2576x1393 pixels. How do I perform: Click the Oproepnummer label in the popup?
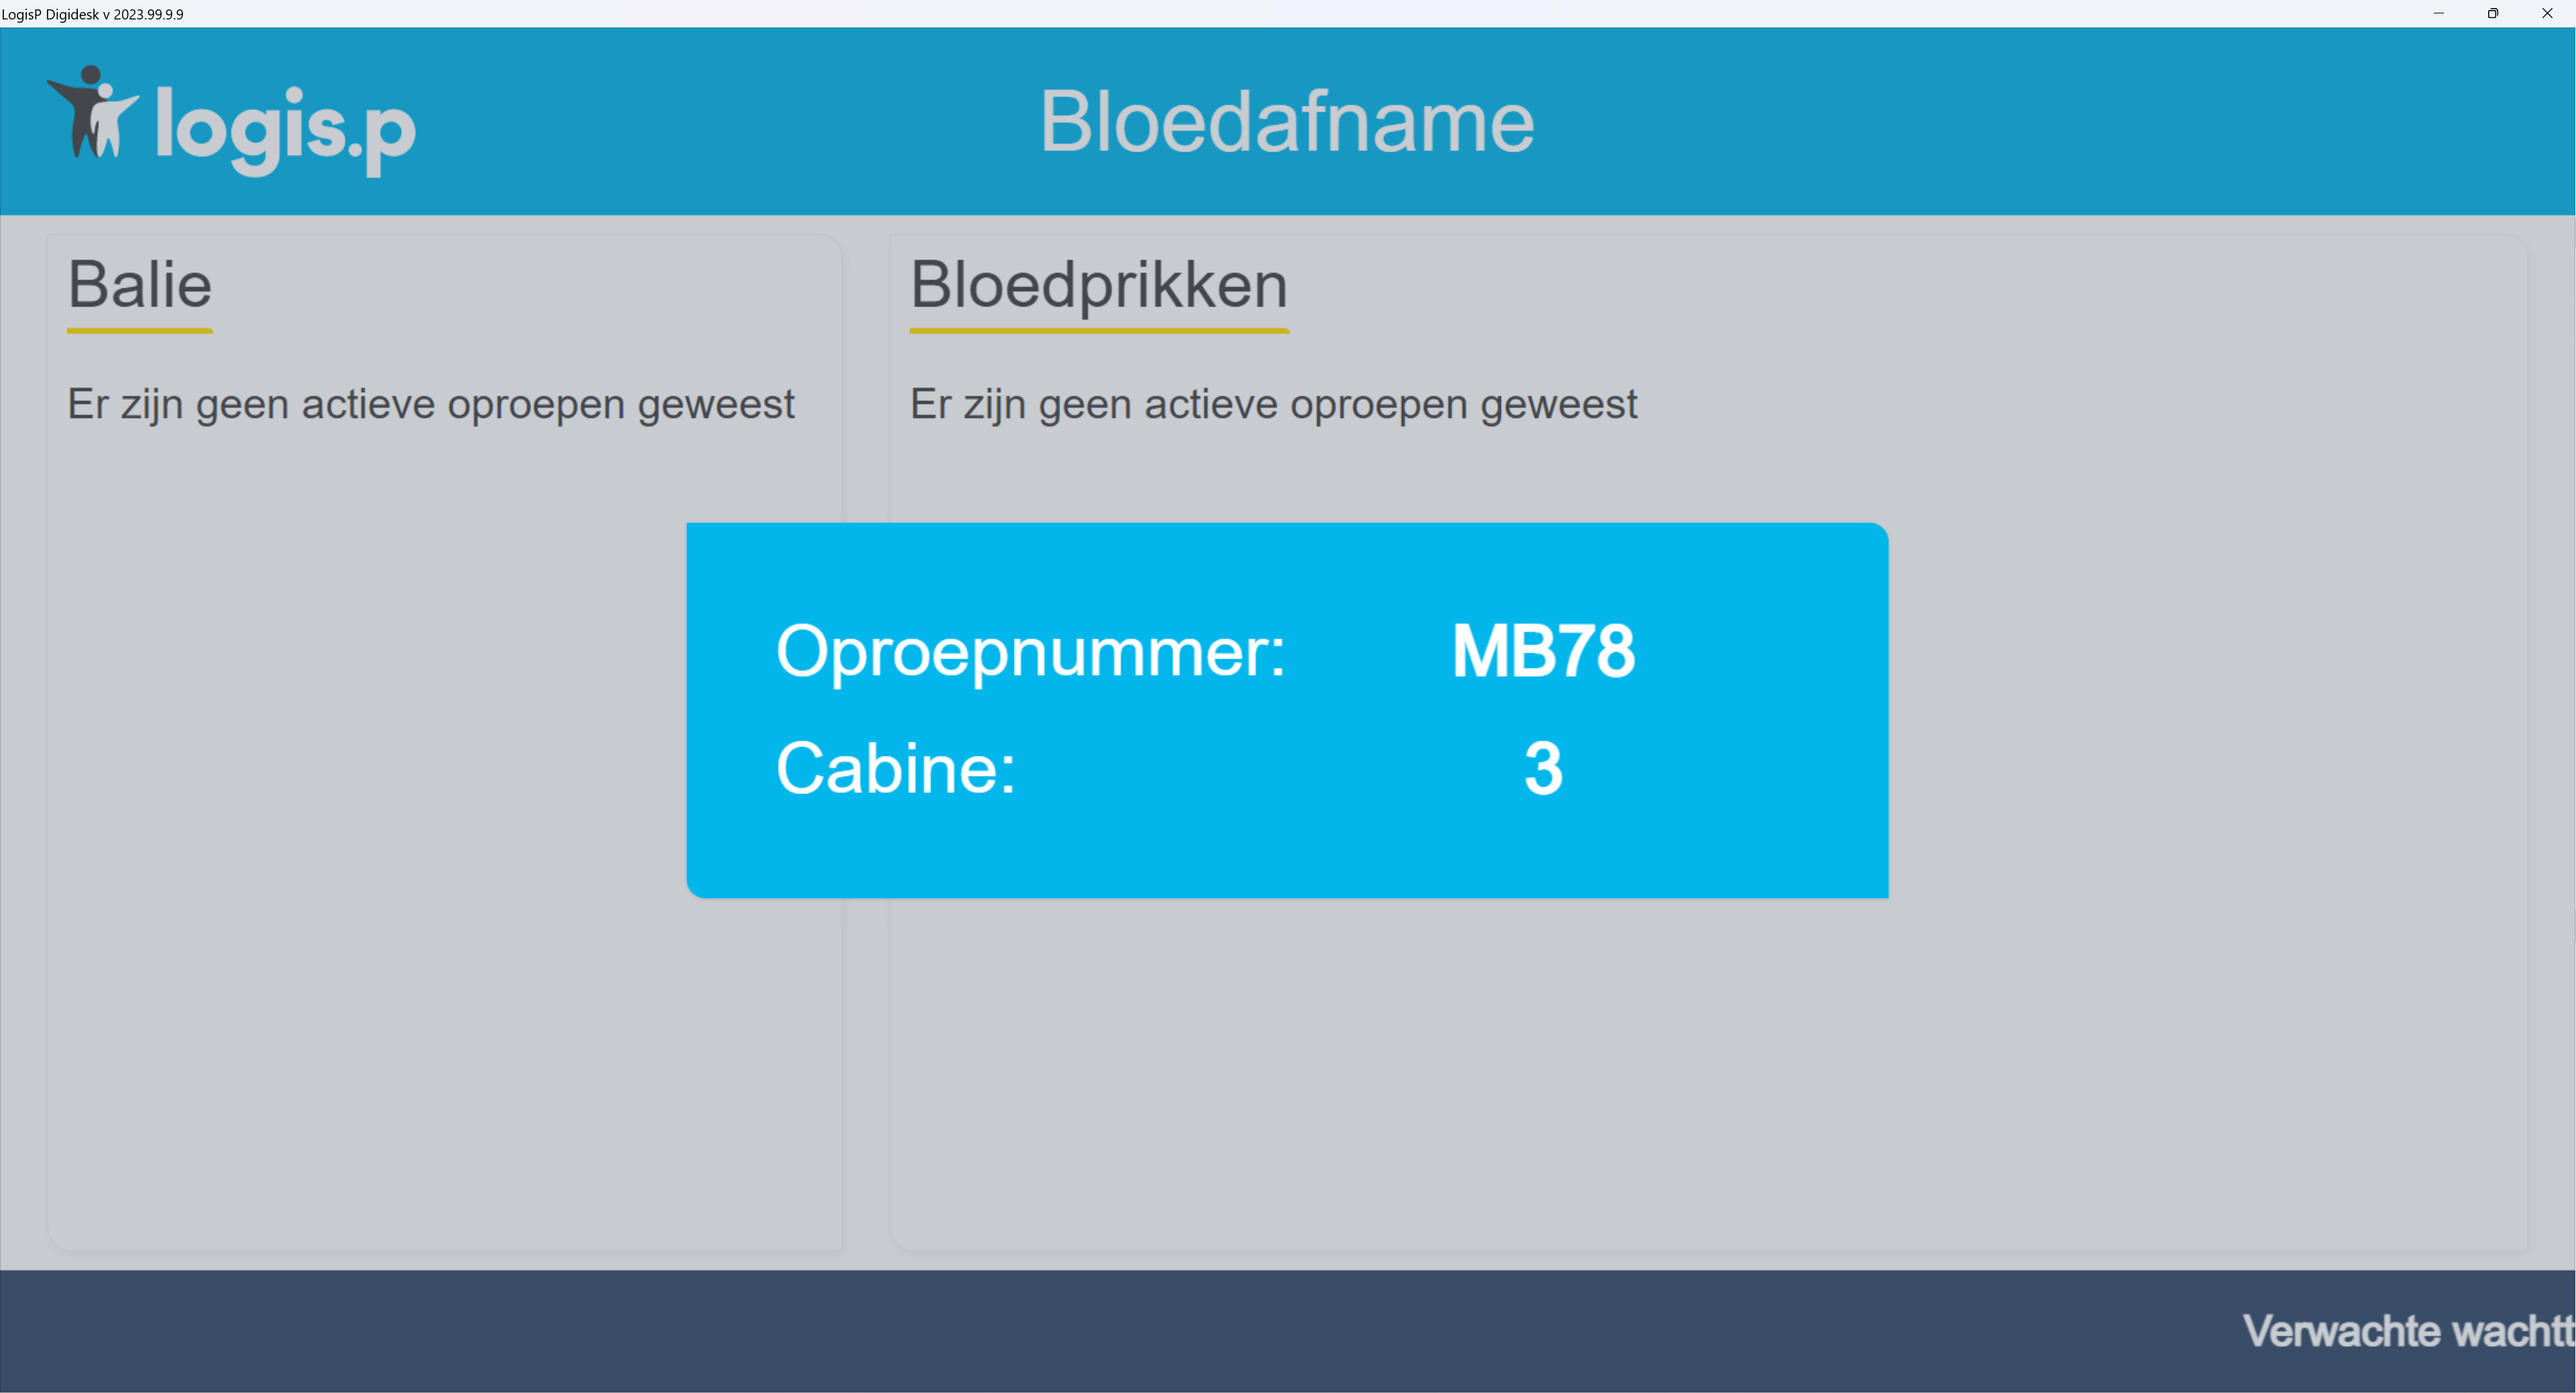coord(1030,652)
